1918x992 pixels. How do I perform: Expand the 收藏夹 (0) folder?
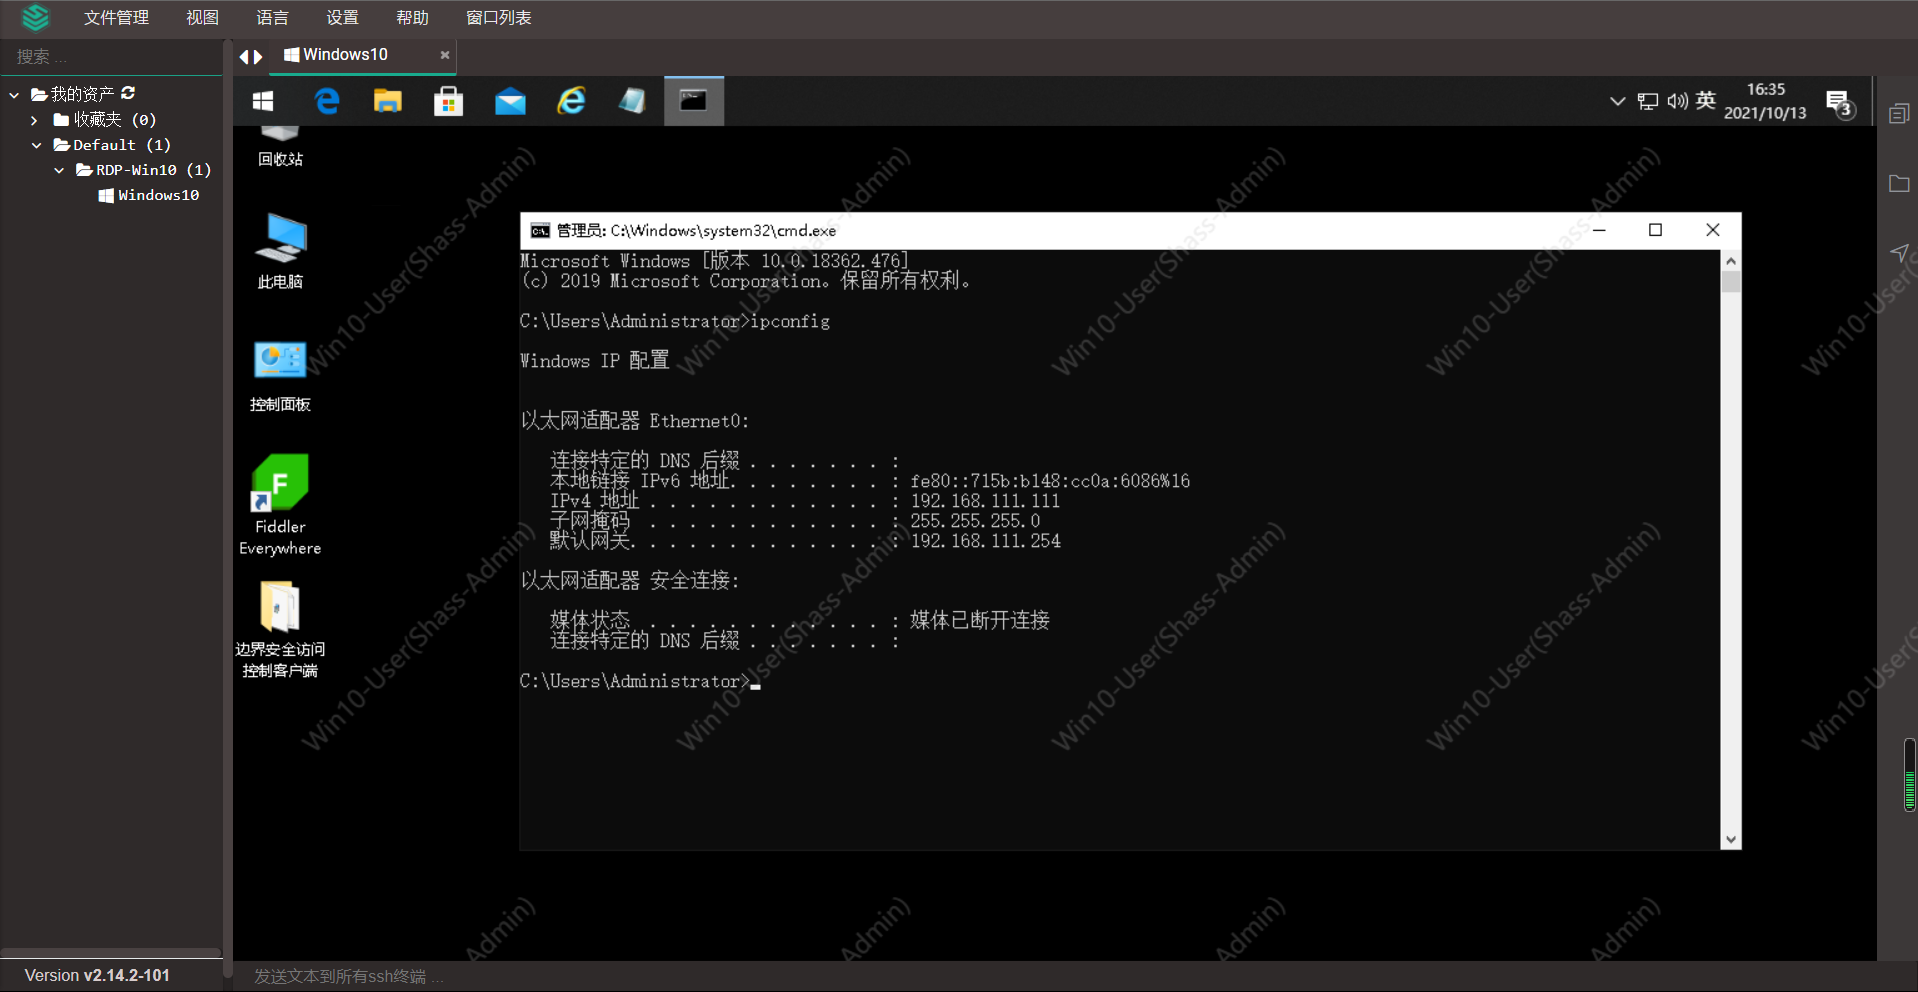coord(33,119)
